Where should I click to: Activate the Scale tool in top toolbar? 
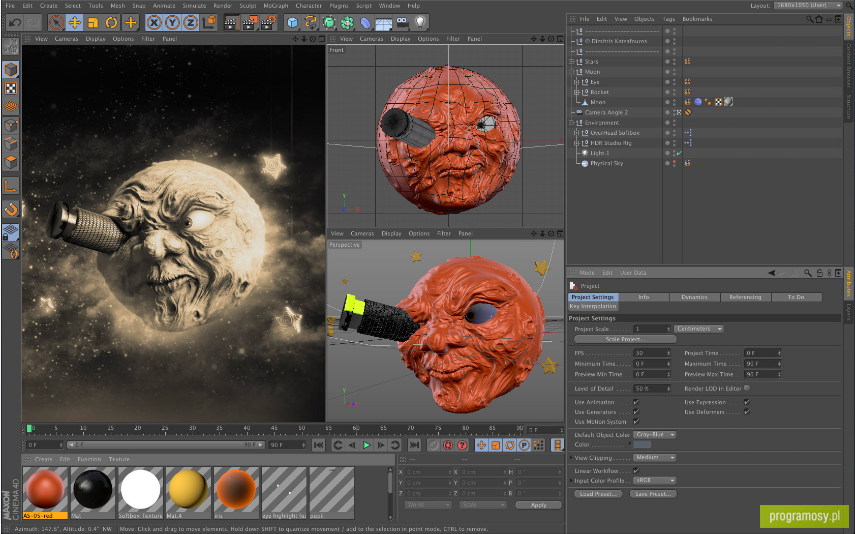(x=93, y=22)
